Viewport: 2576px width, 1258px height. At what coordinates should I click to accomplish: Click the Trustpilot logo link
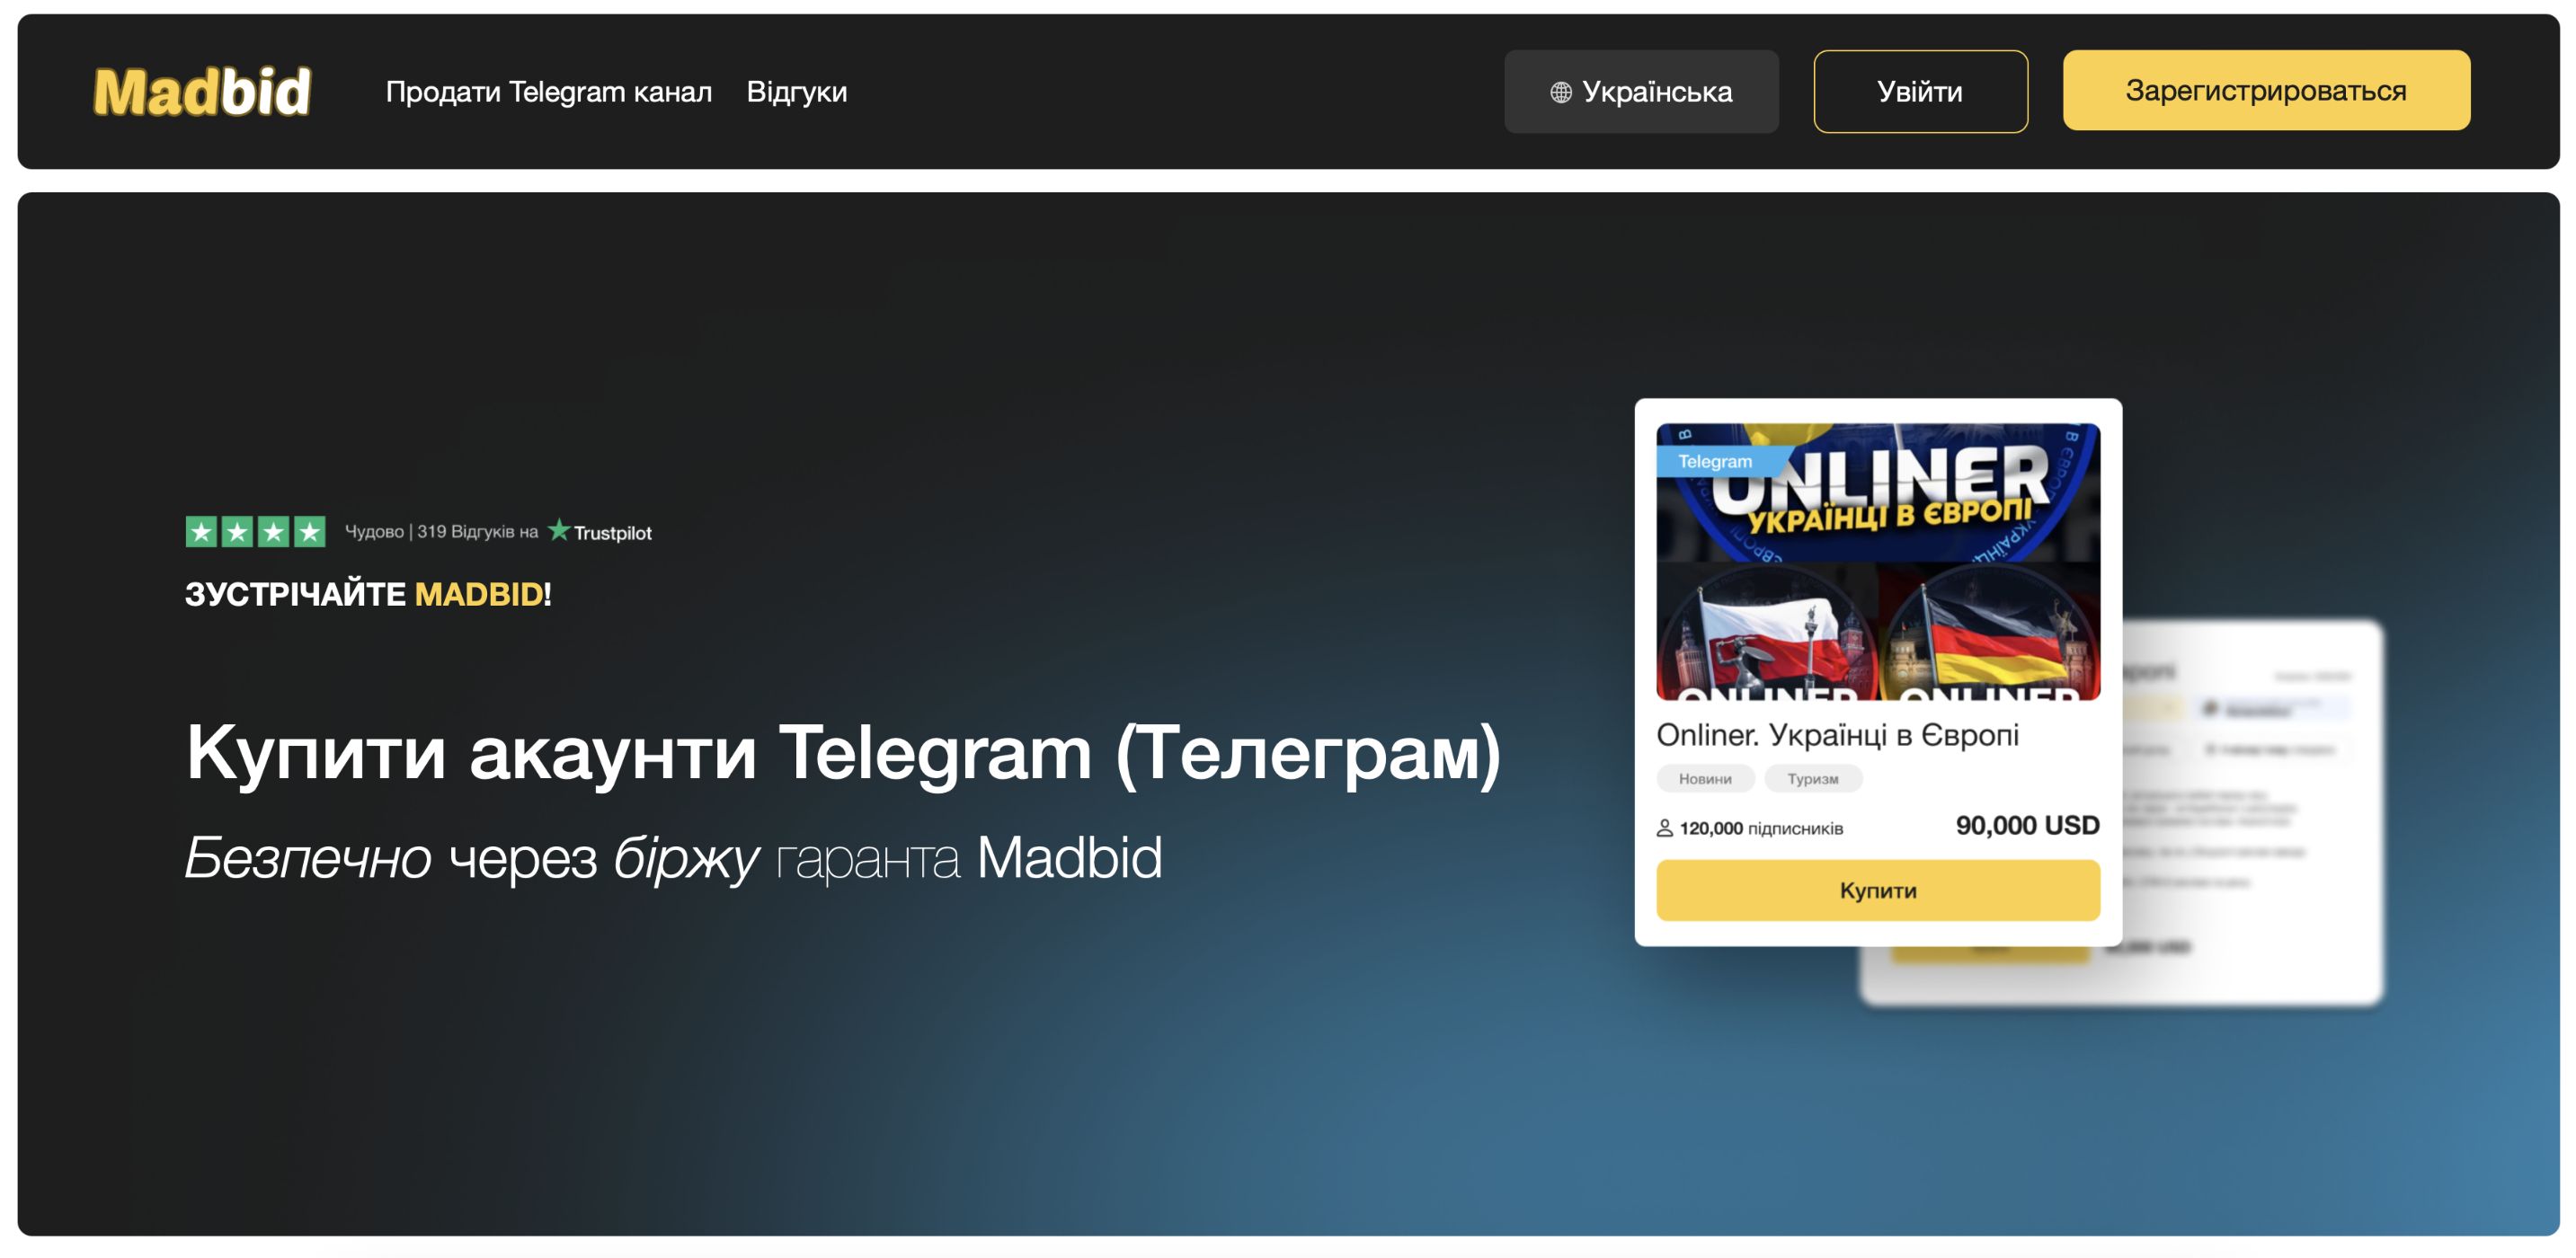599,531
